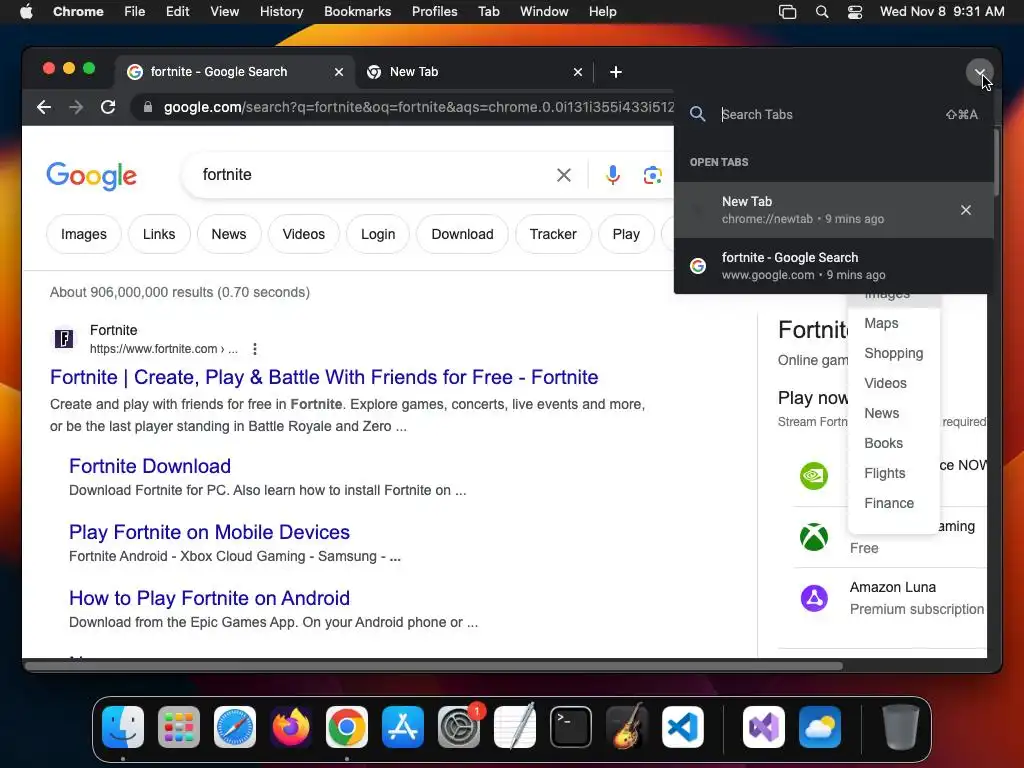Viewport: 1024px width, 768px height.
Task: Open the Apple menu
Action: (26, 12)
